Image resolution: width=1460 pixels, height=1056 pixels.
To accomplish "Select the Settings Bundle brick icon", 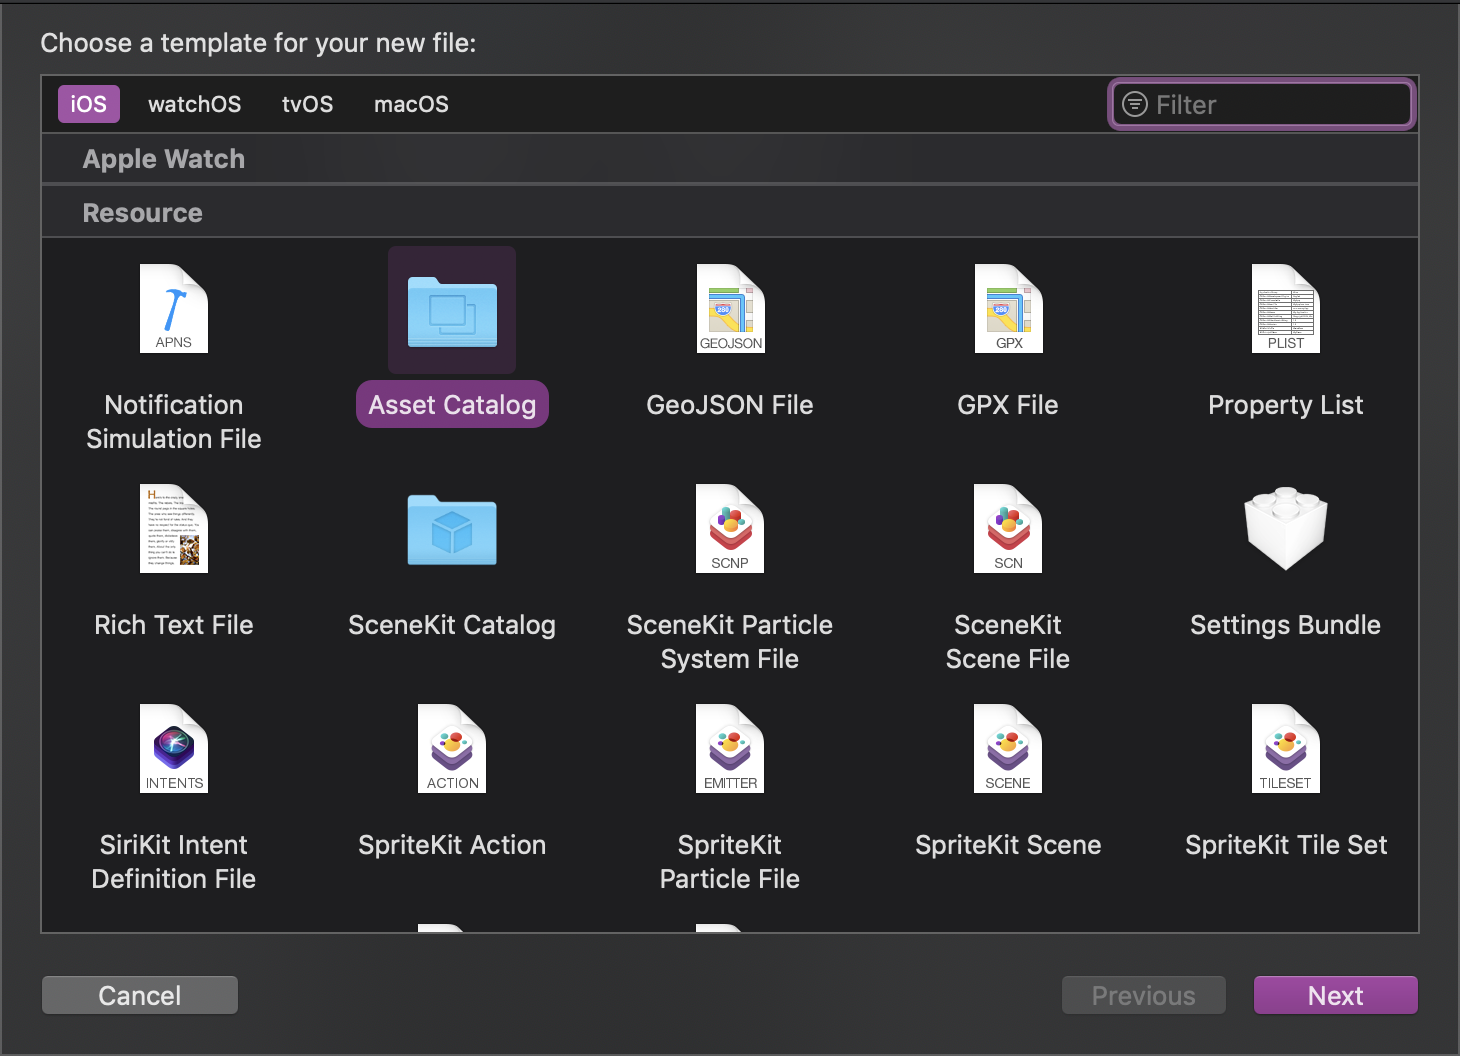I will click(x=1286, y=528).
